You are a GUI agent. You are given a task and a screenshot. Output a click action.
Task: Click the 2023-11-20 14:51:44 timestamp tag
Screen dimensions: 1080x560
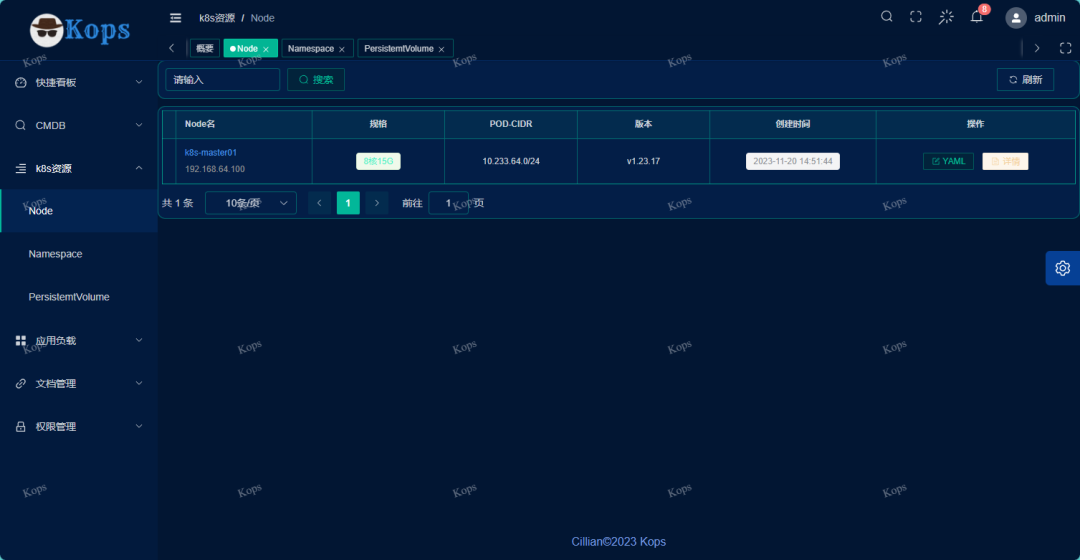(793, 161)
